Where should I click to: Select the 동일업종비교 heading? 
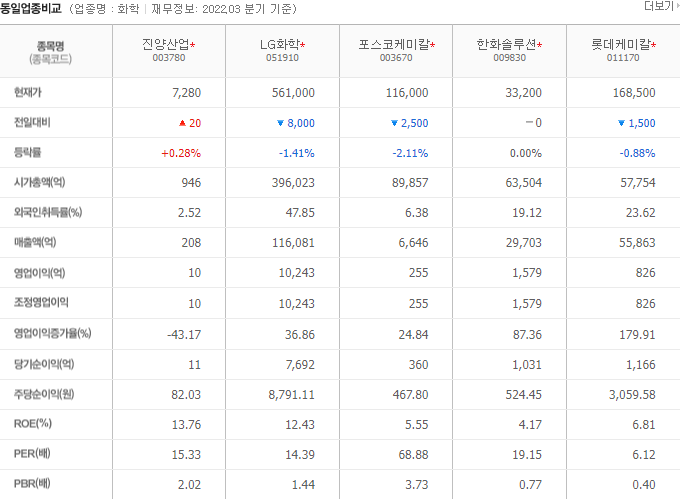(x=31, y=9)
